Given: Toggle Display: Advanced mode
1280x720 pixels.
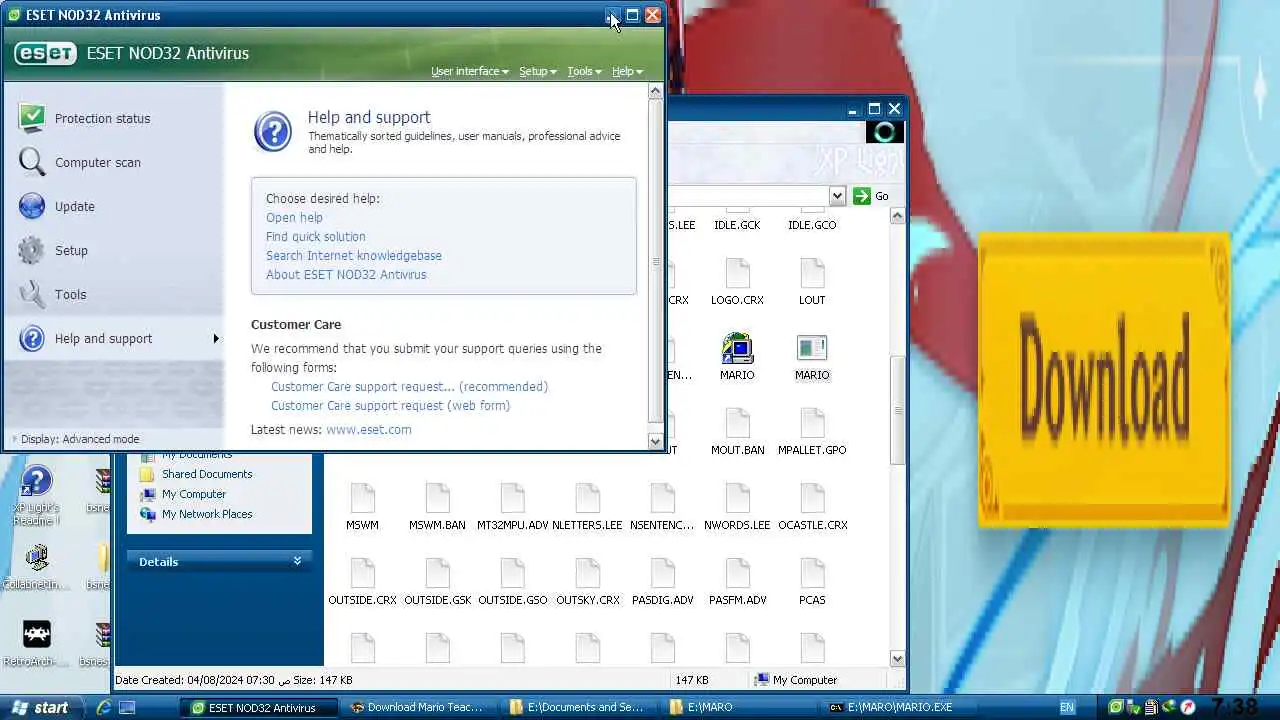Looking at the screenshot, I should tap(76, 439).
